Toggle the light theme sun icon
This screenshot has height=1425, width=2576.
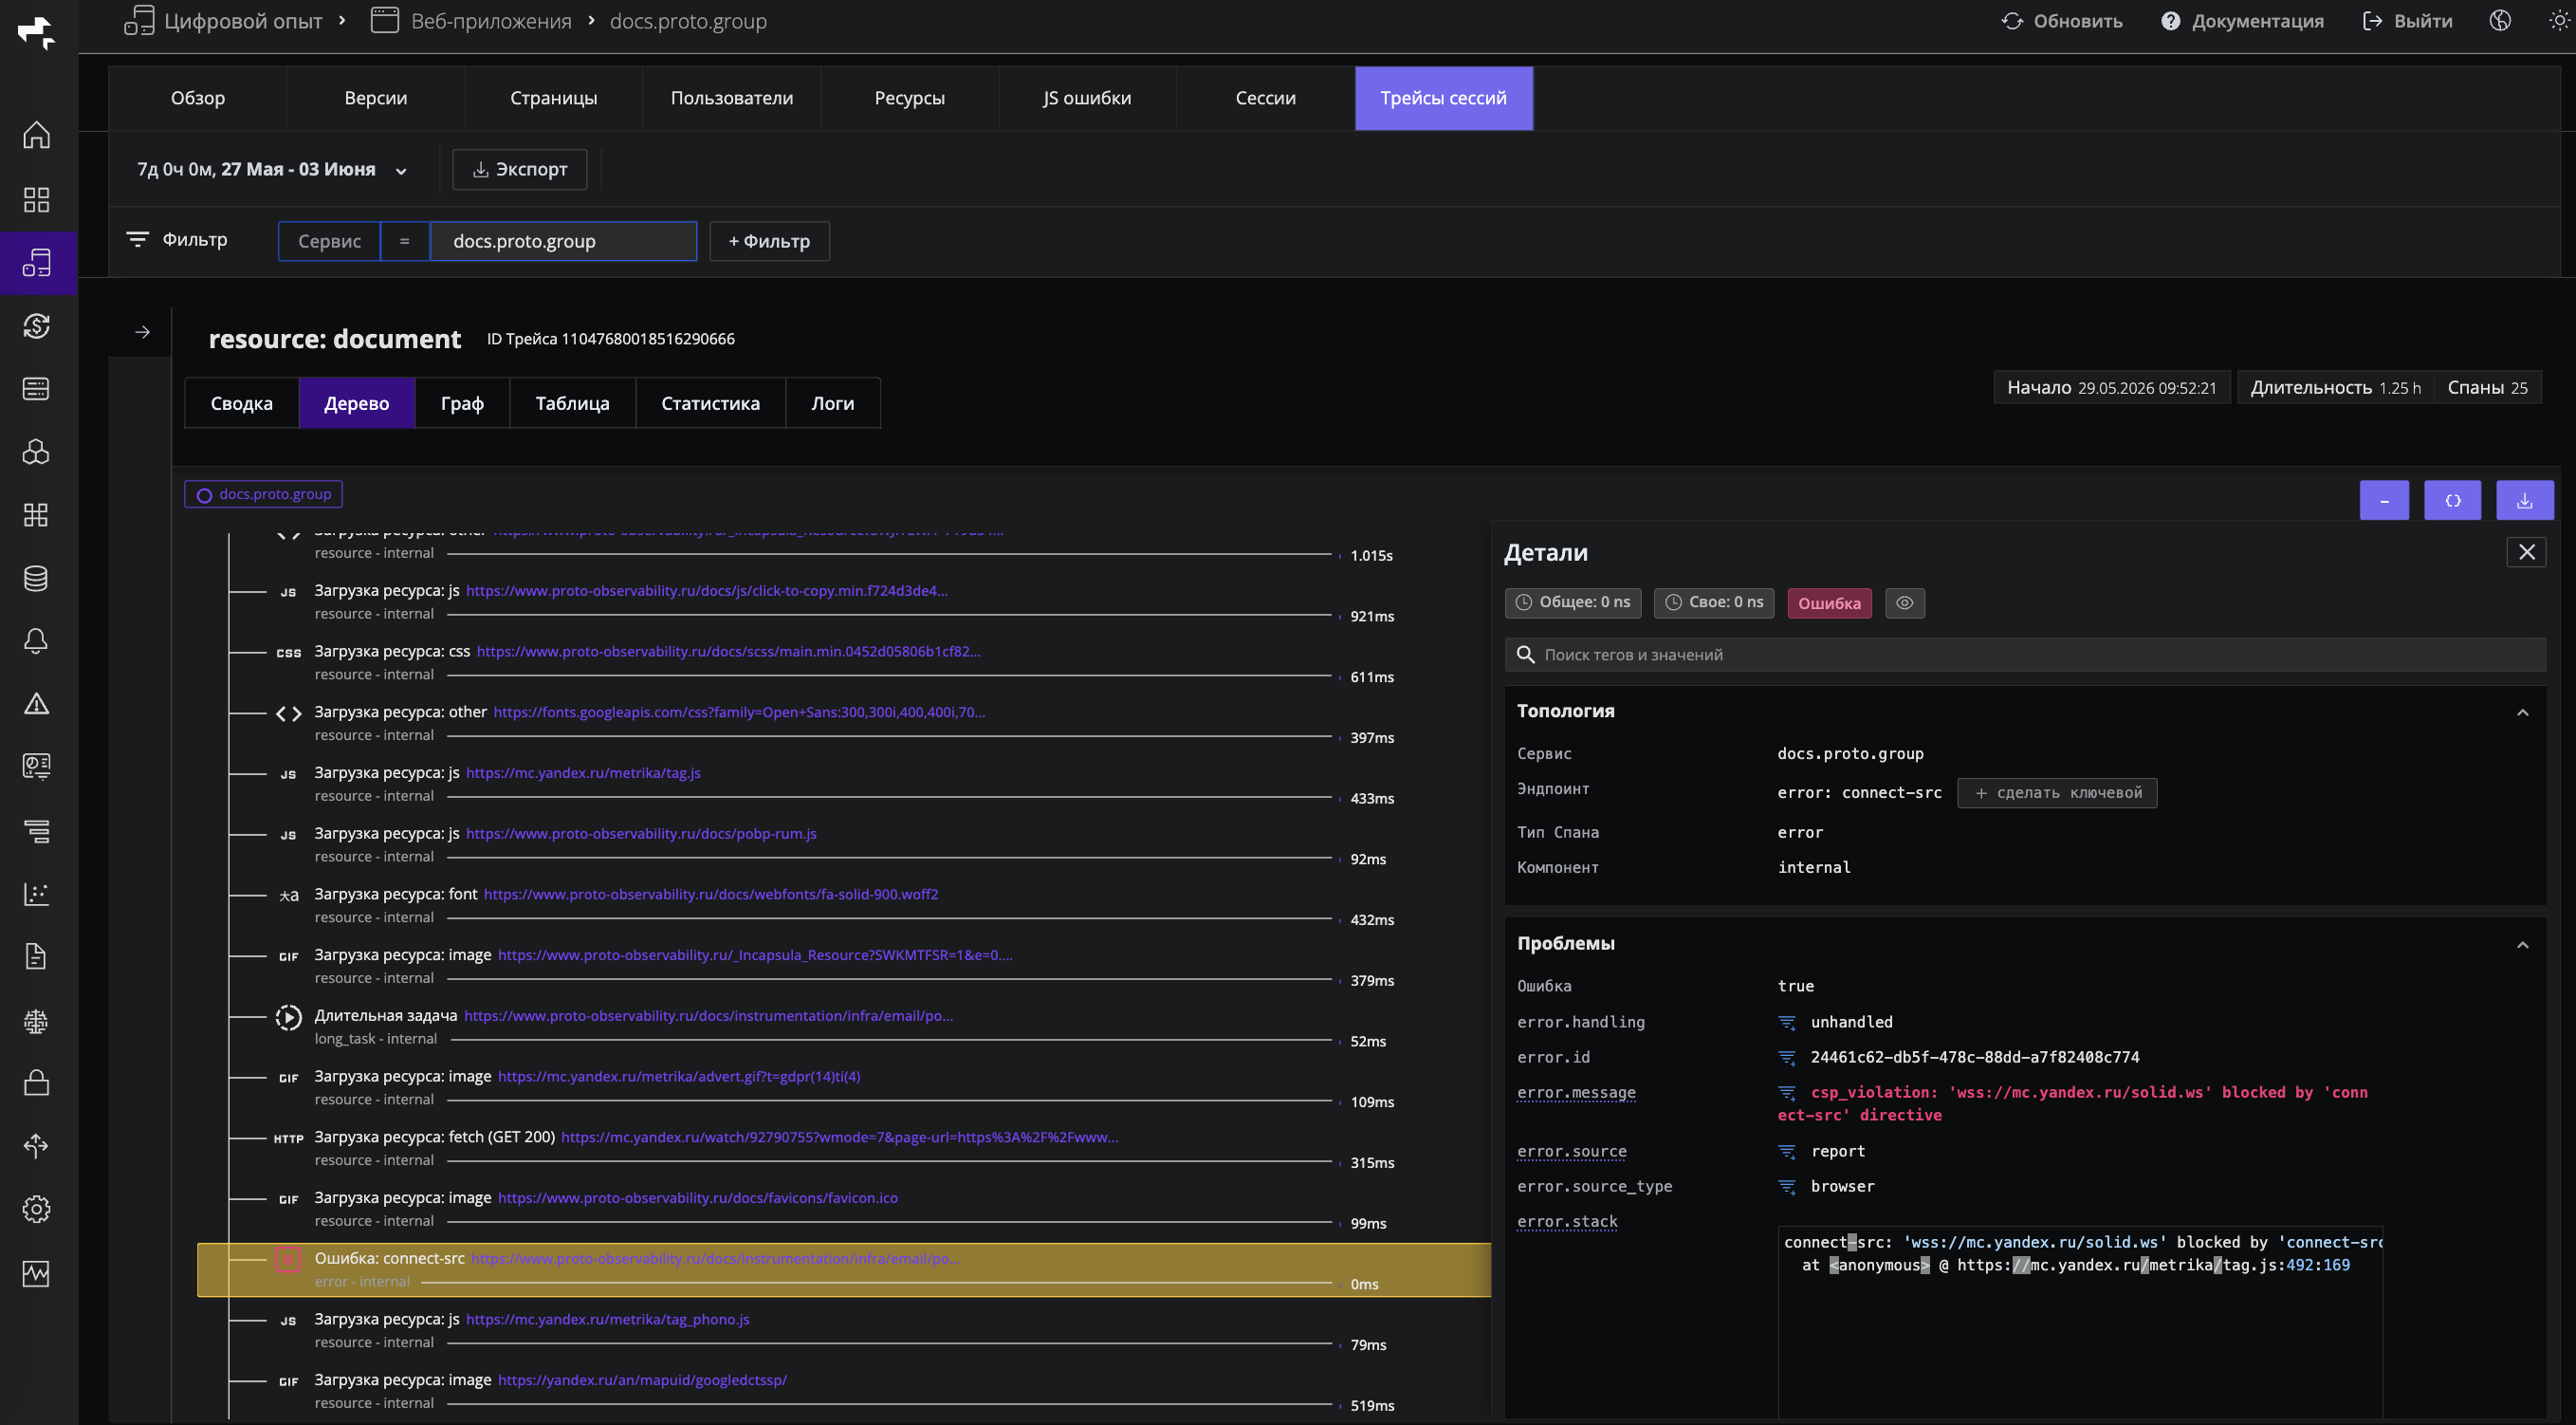click(2559, 21)
